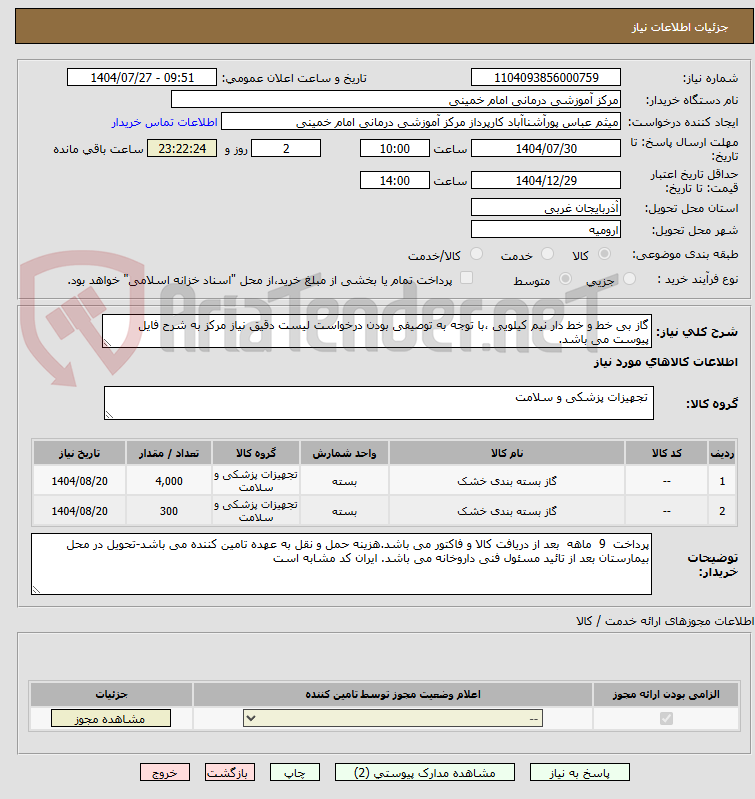Viewport: 755px width, 799px height.
Task: Choose the متوسط purchase process radio button
Action: coord(565,279)
